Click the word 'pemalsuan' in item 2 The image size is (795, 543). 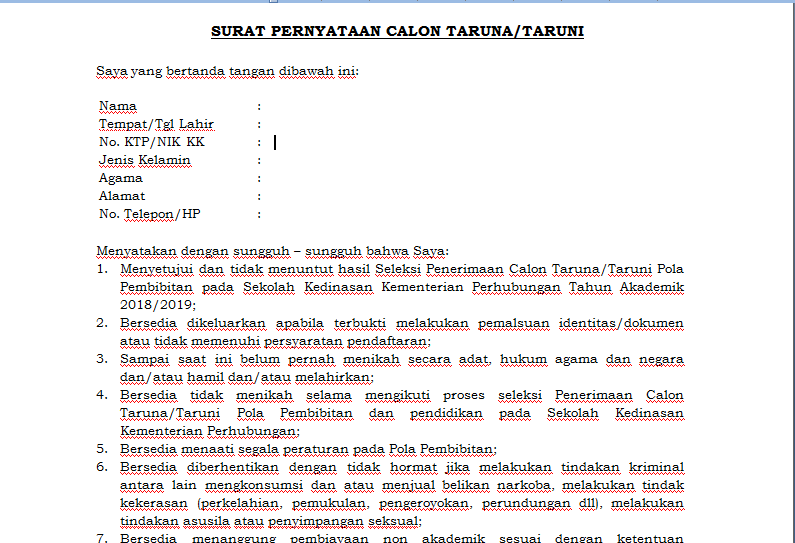pos(514,323)
